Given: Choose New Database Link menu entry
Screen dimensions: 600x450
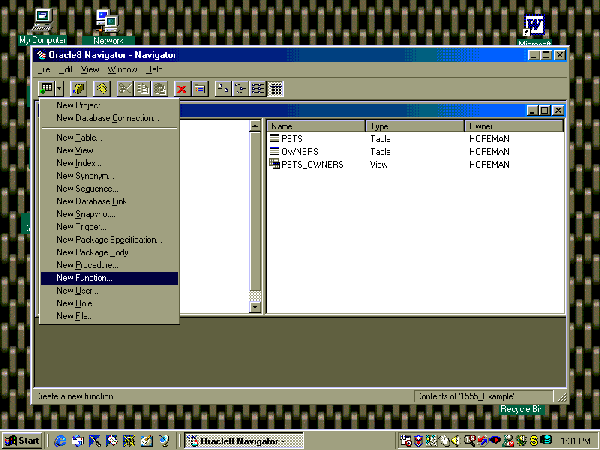Looking at the screenshot, I should [109, 201].
